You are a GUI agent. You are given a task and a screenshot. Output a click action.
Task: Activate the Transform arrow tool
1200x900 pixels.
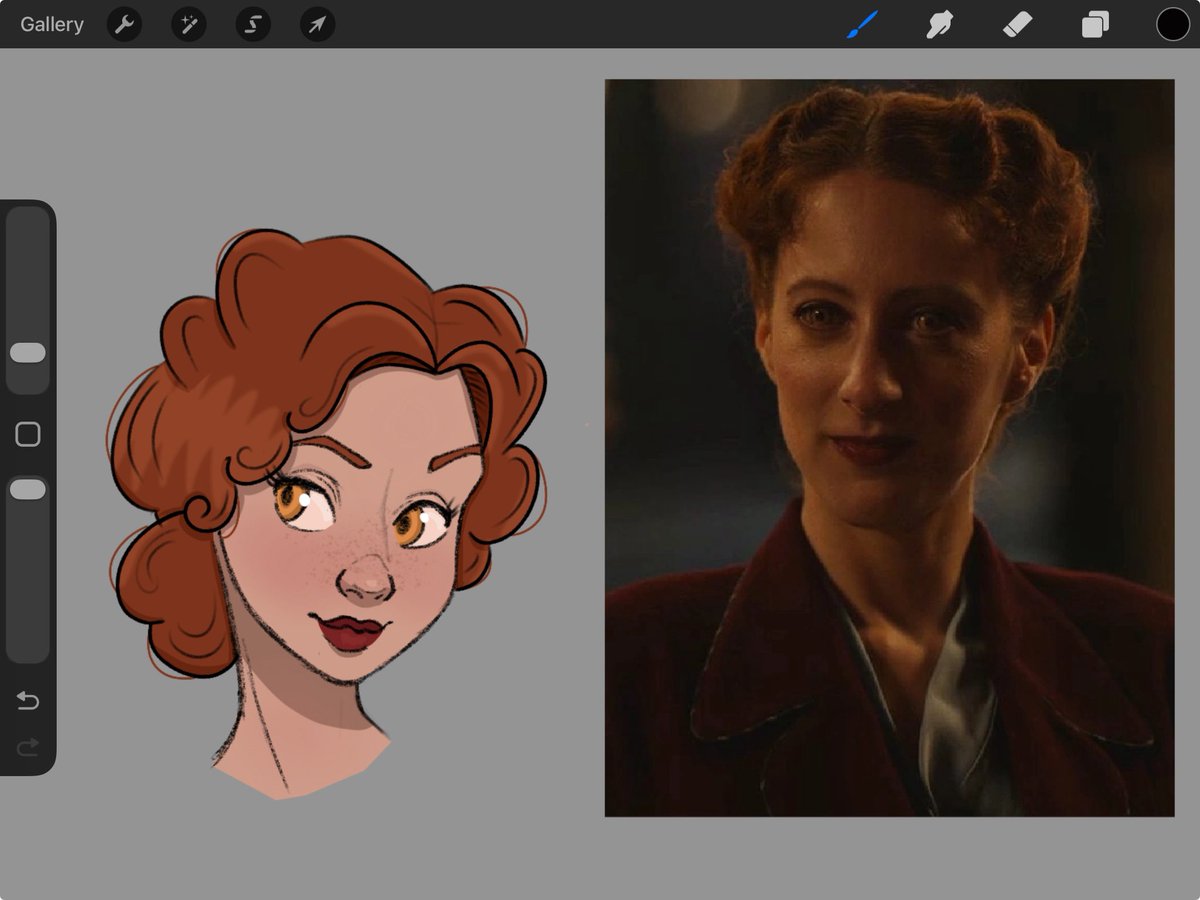tap(317, 25)
